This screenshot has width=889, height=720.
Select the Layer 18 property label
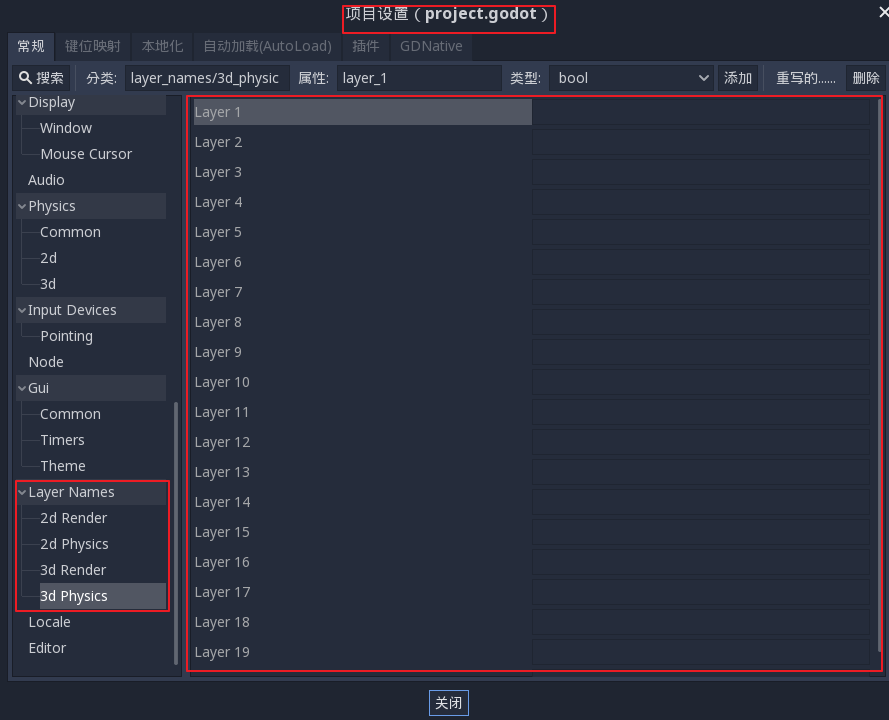click(x=222, y=622)
